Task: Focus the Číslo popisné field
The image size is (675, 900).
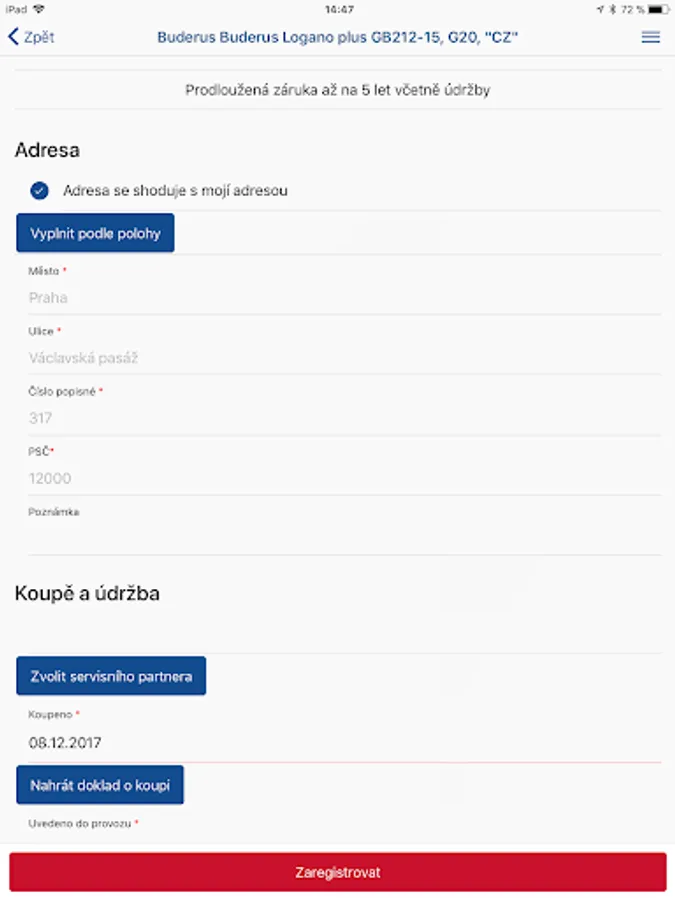Action: click(x=340, y=418)
